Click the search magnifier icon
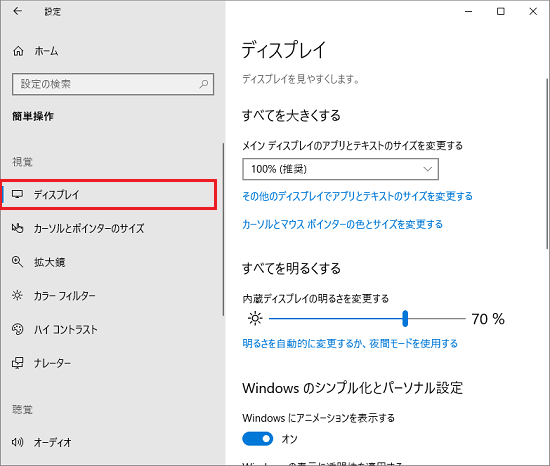The height and width of the screenshot is (466, 550). click(203, 84)
